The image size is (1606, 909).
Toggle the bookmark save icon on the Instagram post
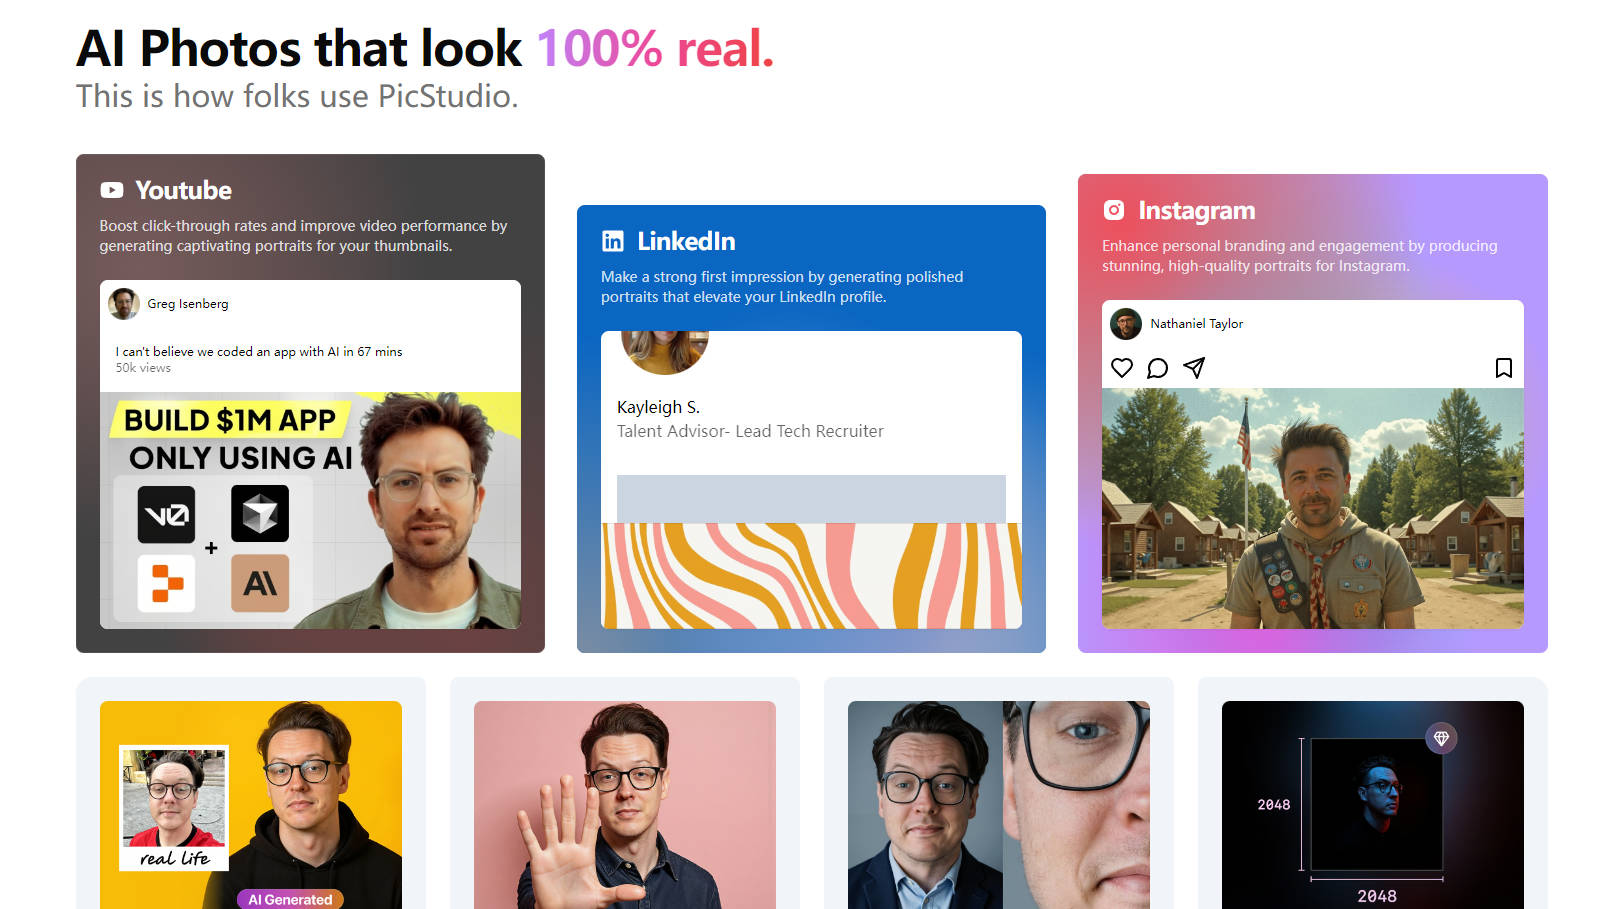(1503, 368)
